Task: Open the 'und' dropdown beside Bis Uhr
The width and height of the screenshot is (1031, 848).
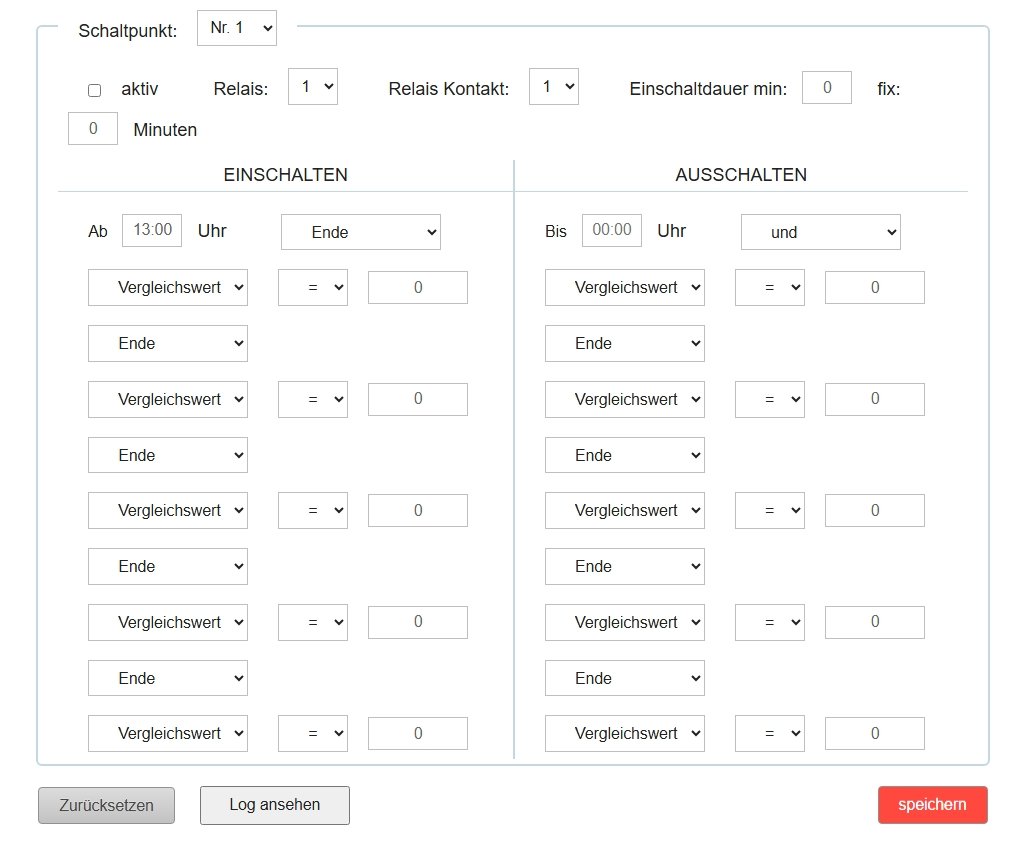Action: tap(821, 232)
